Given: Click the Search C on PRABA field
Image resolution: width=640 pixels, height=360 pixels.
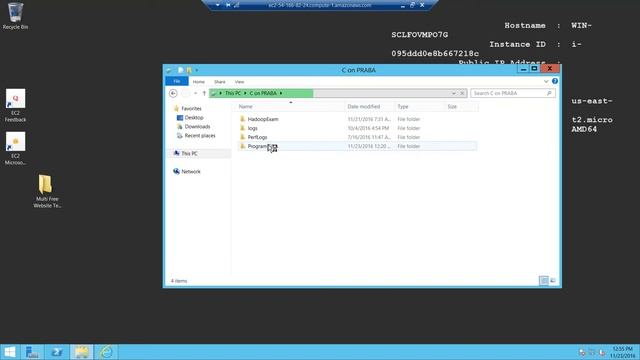Looking at the screenshot, I should [513, 93].
